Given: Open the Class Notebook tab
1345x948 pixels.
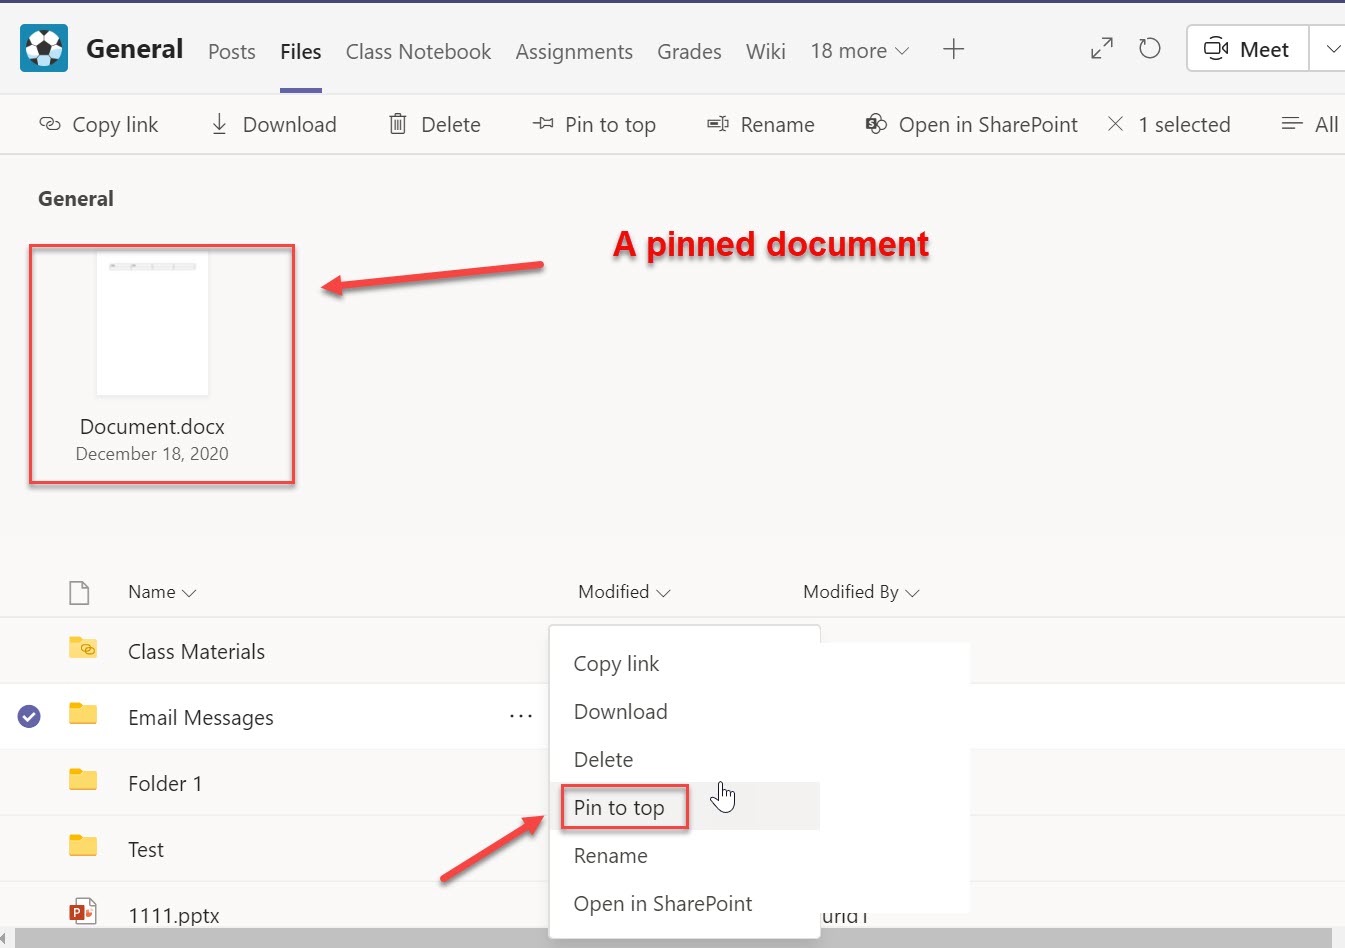Looking at the screenshot, I should coord(418,51).
